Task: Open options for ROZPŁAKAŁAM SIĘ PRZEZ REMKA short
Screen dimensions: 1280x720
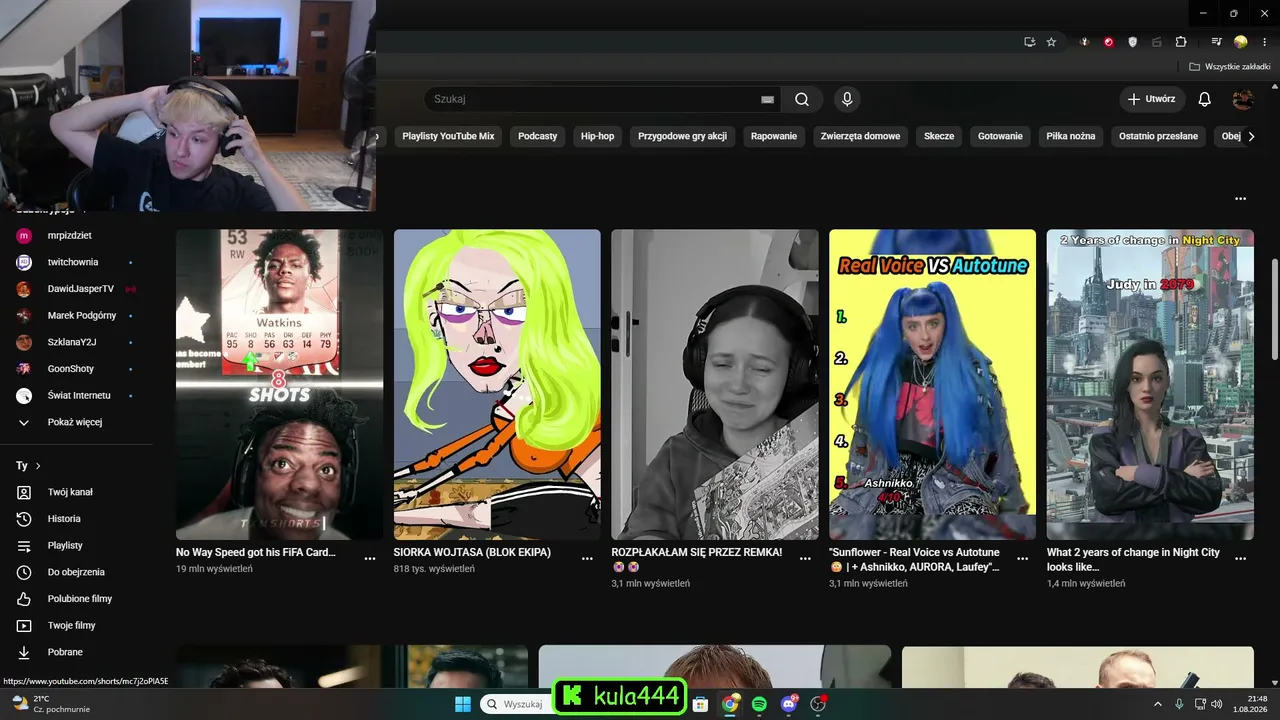Action: coord(806,559)
